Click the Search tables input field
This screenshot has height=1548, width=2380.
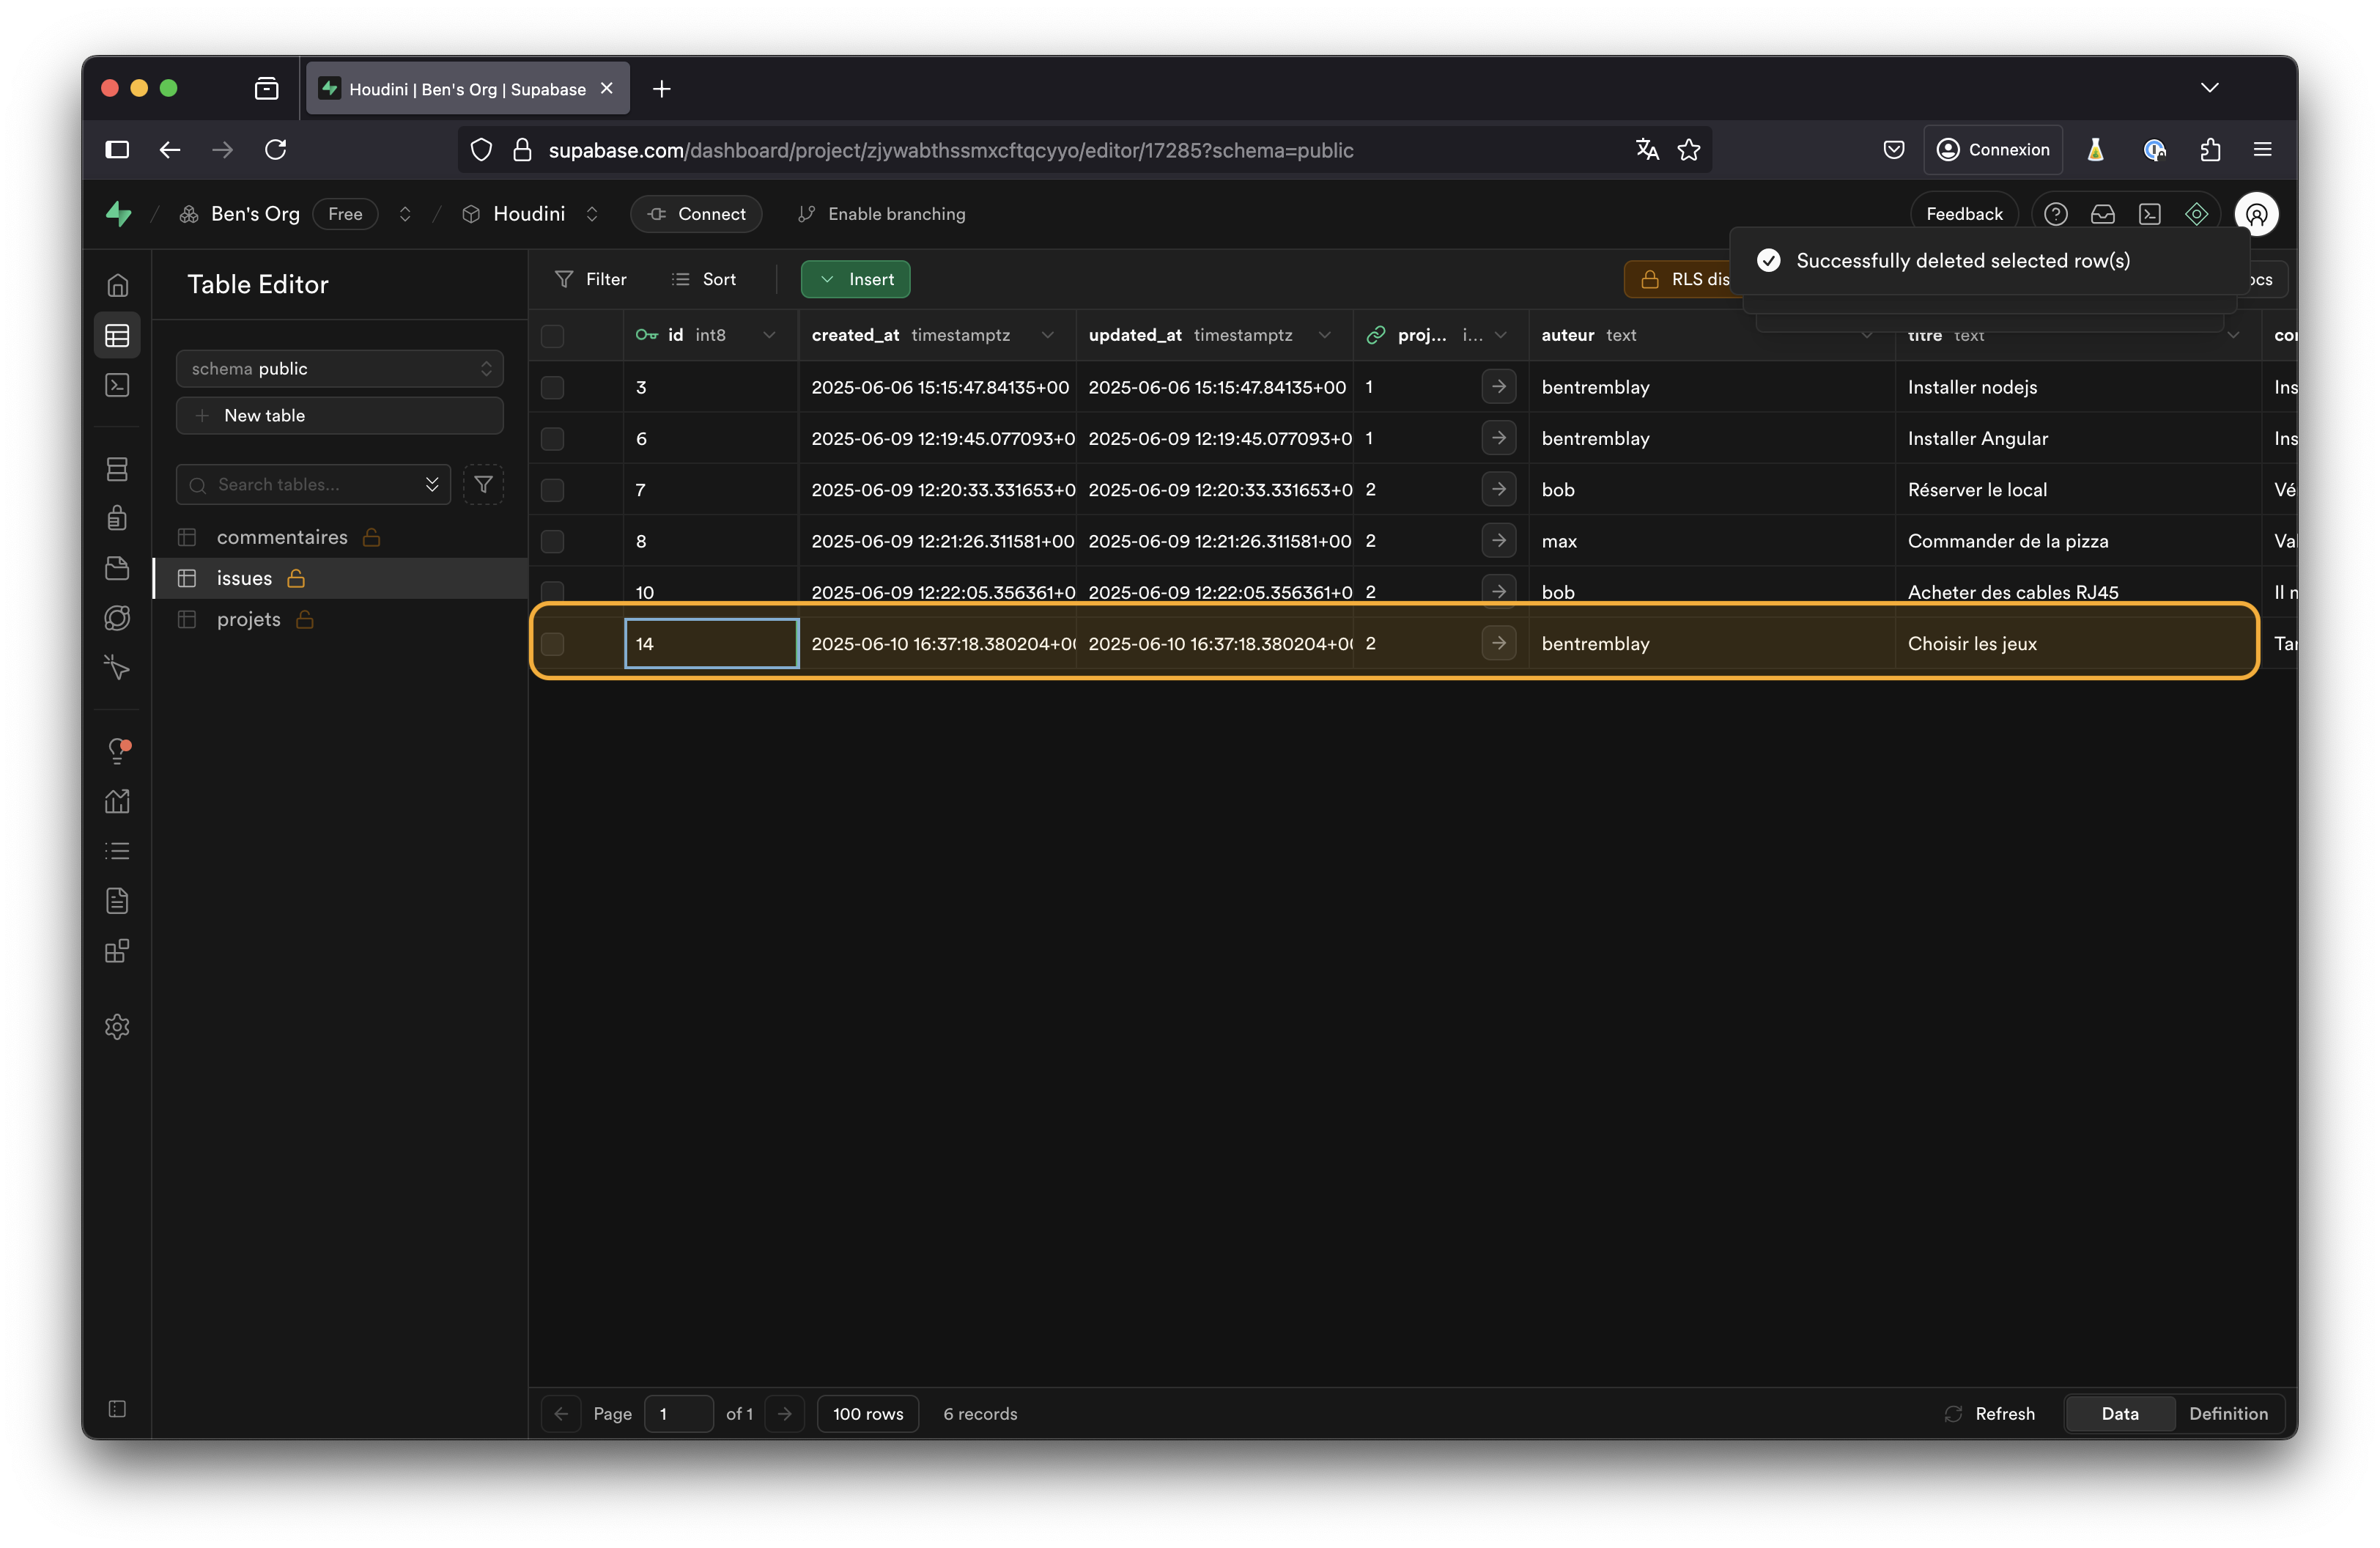coord(313,484)
